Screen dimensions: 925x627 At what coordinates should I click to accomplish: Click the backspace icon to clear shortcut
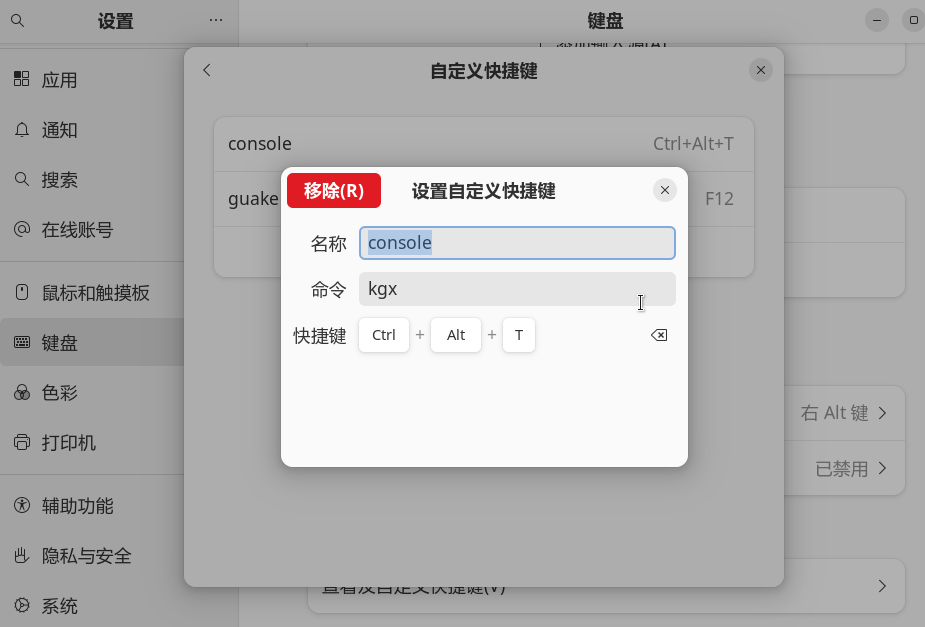point(659,335)
